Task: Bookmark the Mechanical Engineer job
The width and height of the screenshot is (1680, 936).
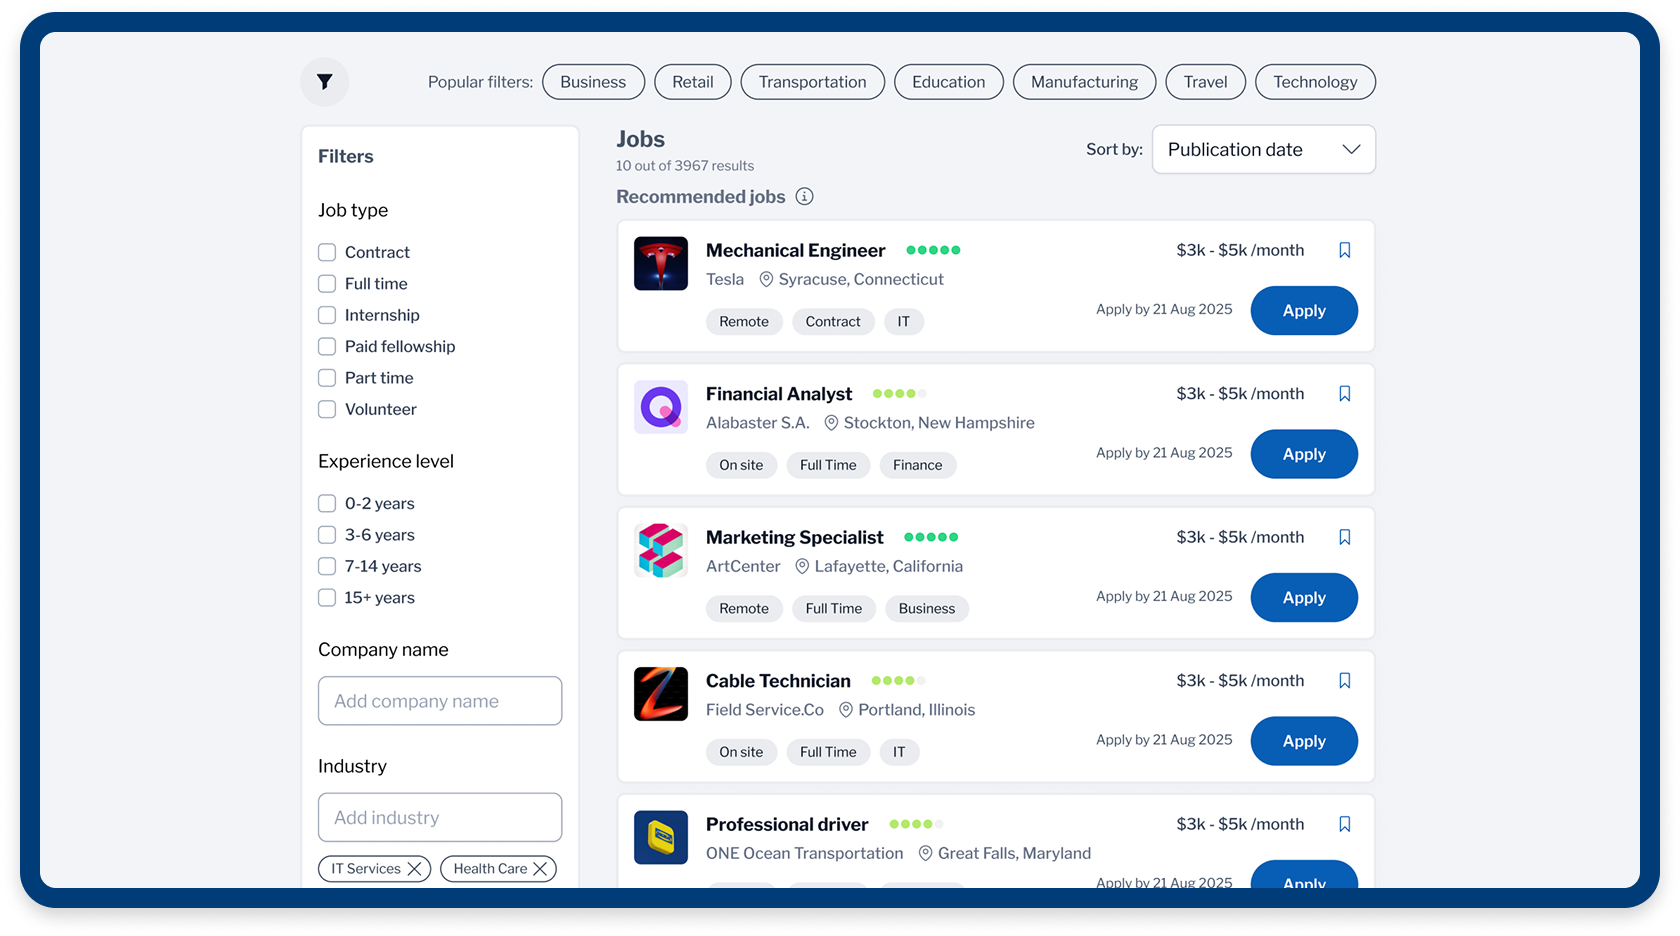Action: tap(1345, 250)
